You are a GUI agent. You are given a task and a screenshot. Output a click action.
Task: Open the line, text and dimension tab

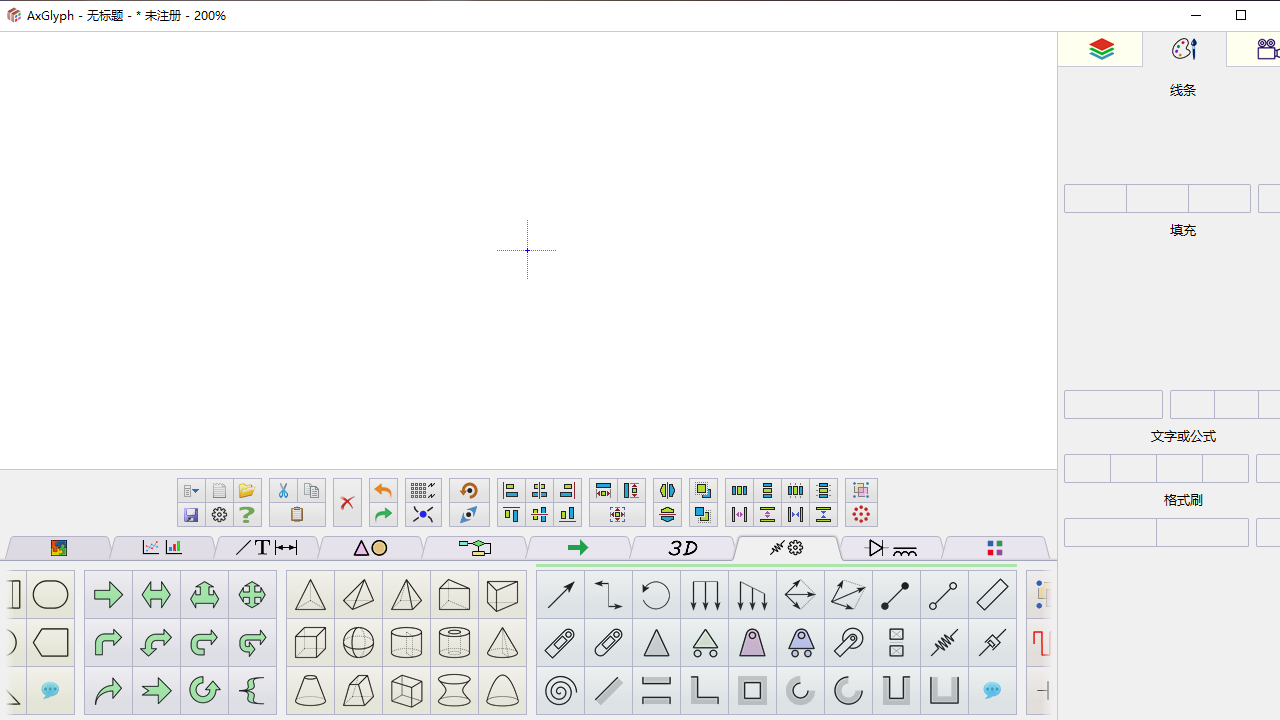click(266, 548)
